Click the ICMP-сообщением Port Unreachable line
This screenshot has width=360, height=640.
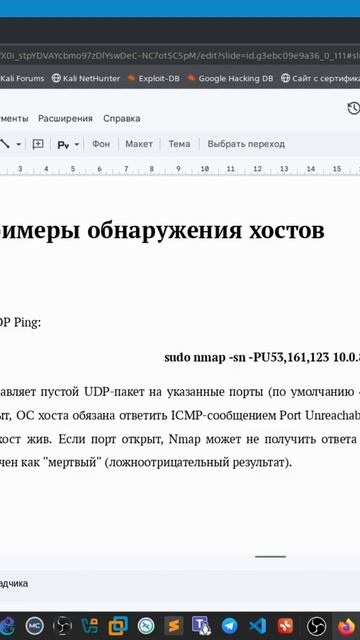(180, 416)
